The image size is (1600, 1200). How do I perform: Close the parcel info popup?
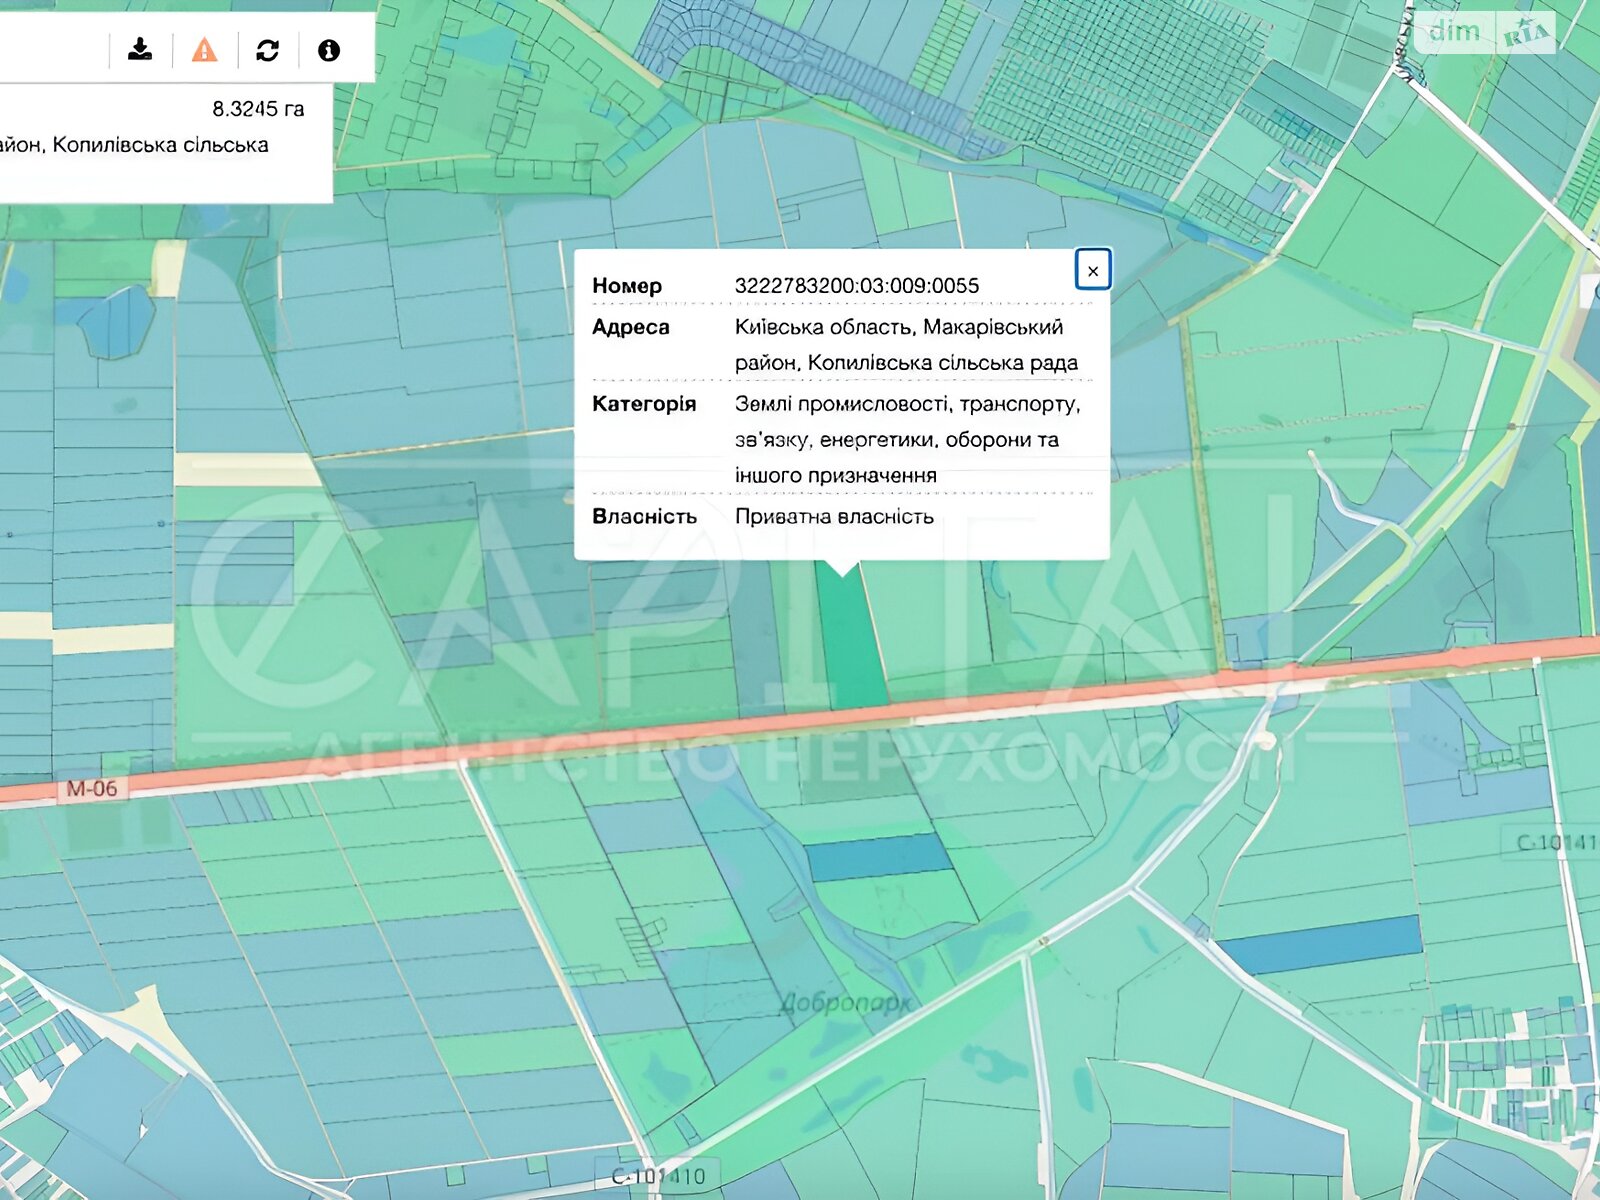tap(1092, 270)
